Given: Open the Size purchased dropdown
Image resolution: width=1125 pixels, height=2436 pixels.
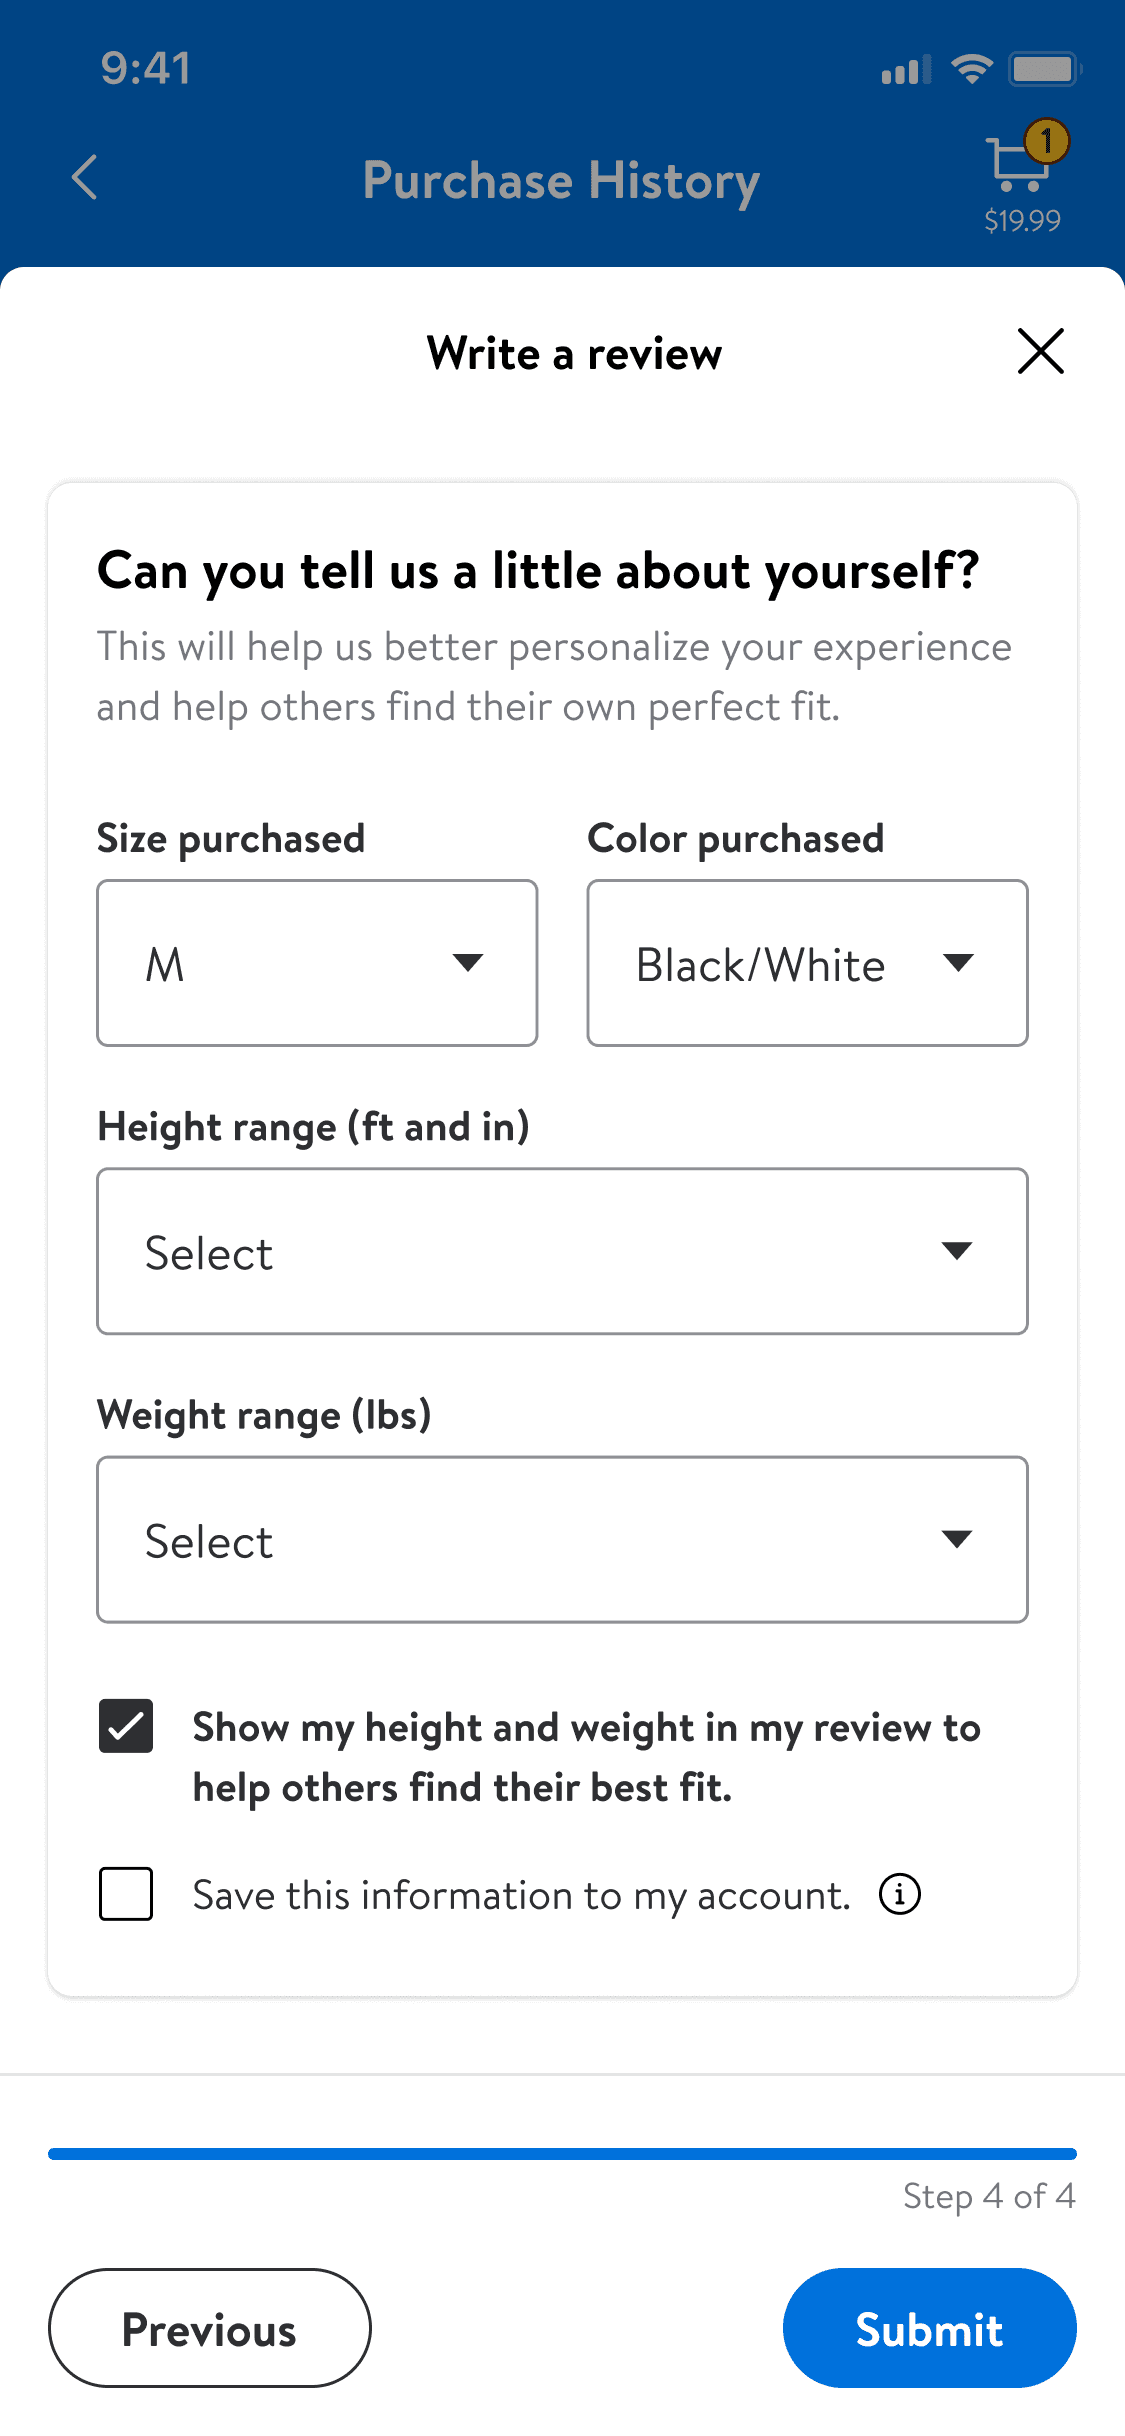Looking at the screenshot, I should click(317, 963).
